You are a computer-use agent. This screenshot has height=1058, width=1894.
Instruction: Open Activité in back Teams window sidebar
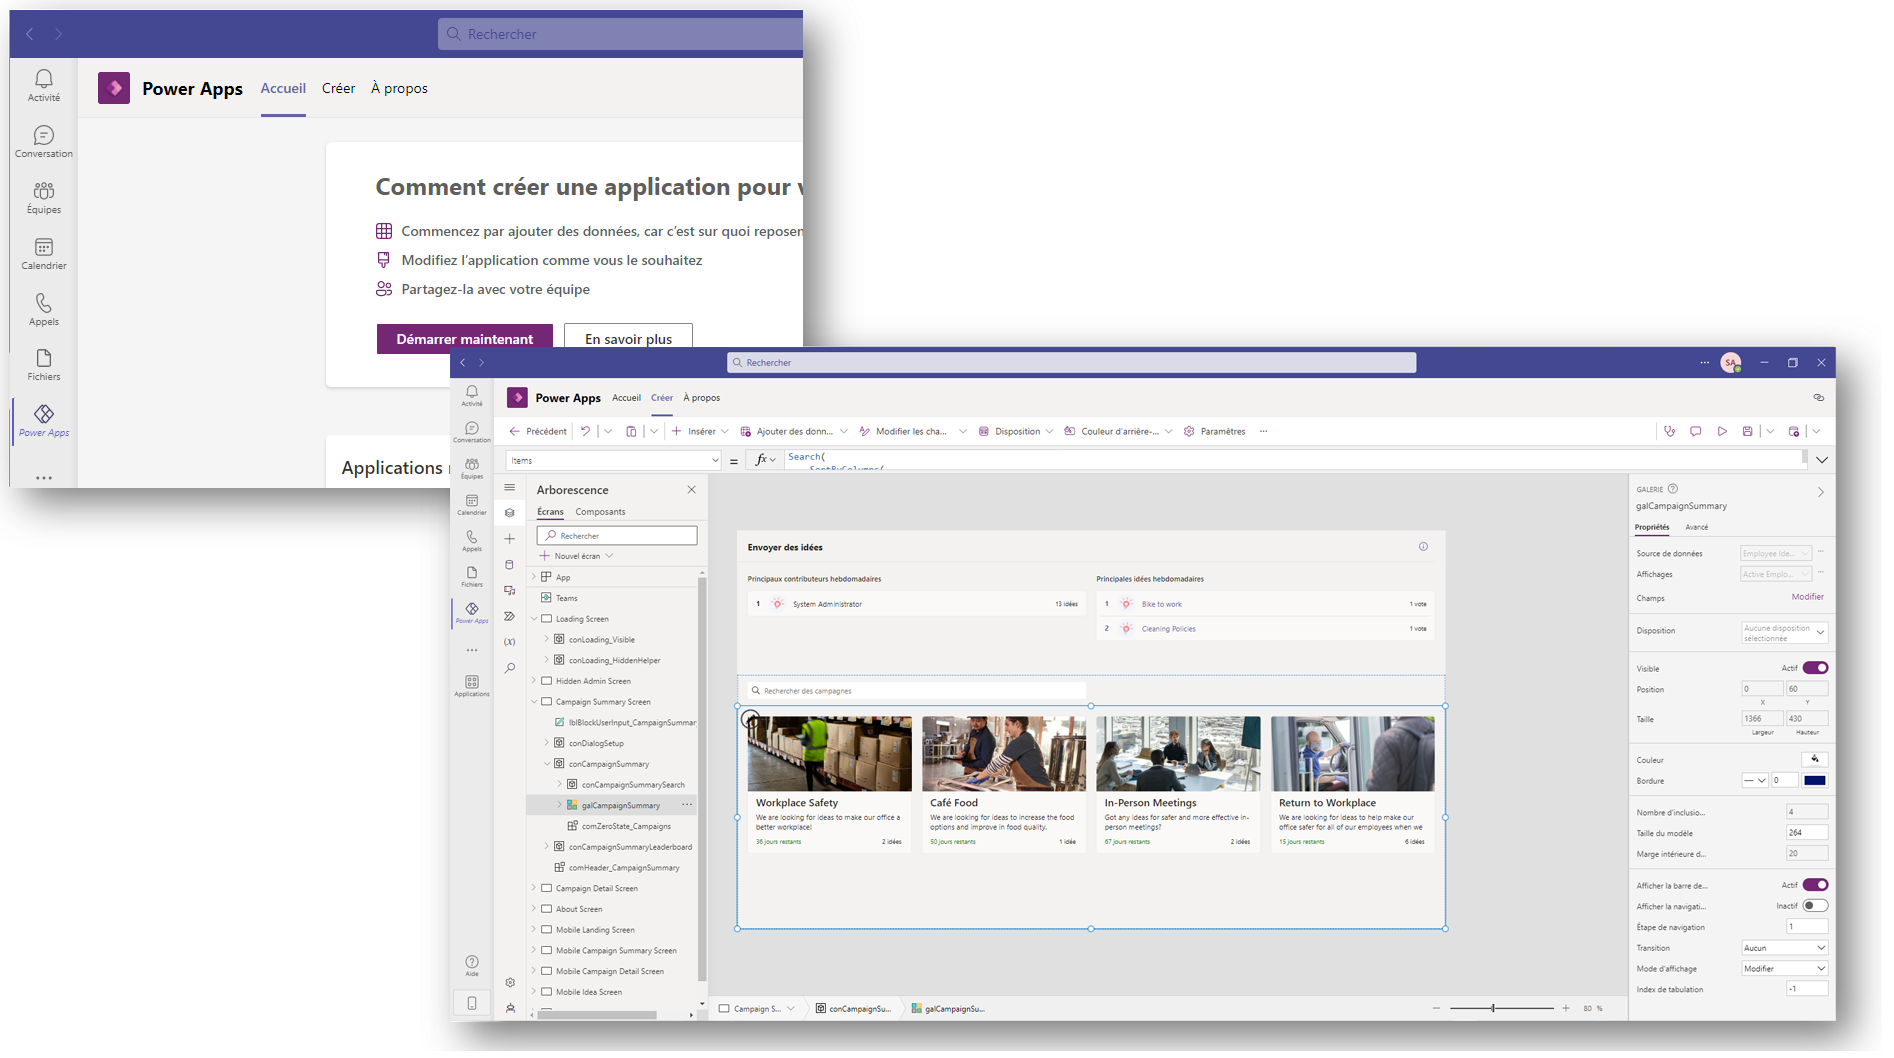(x=44, y=86)
